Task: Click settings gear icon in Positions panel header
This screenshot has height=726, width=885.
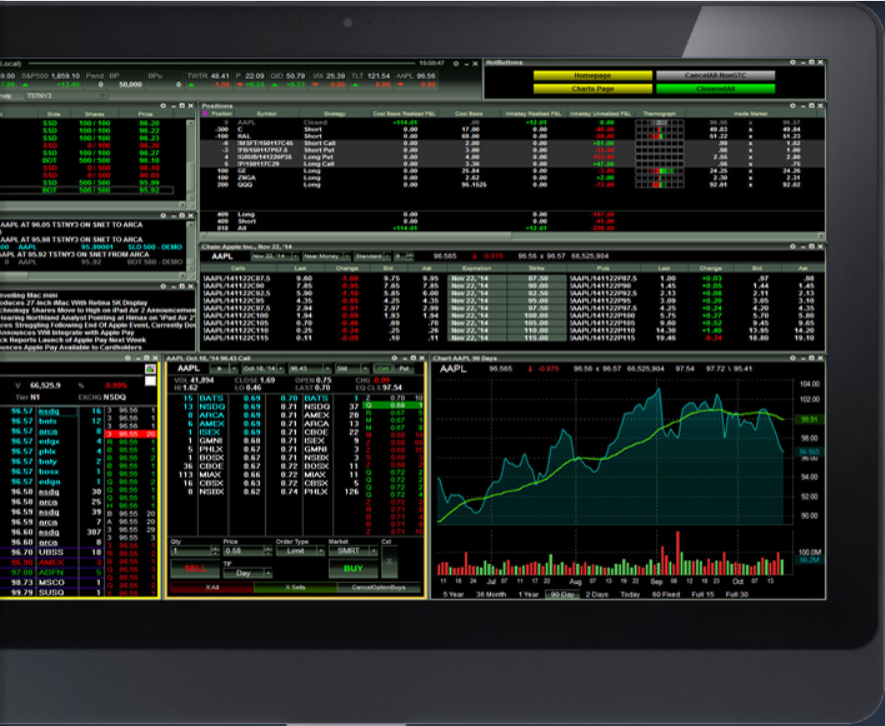Action: point(793,105)
